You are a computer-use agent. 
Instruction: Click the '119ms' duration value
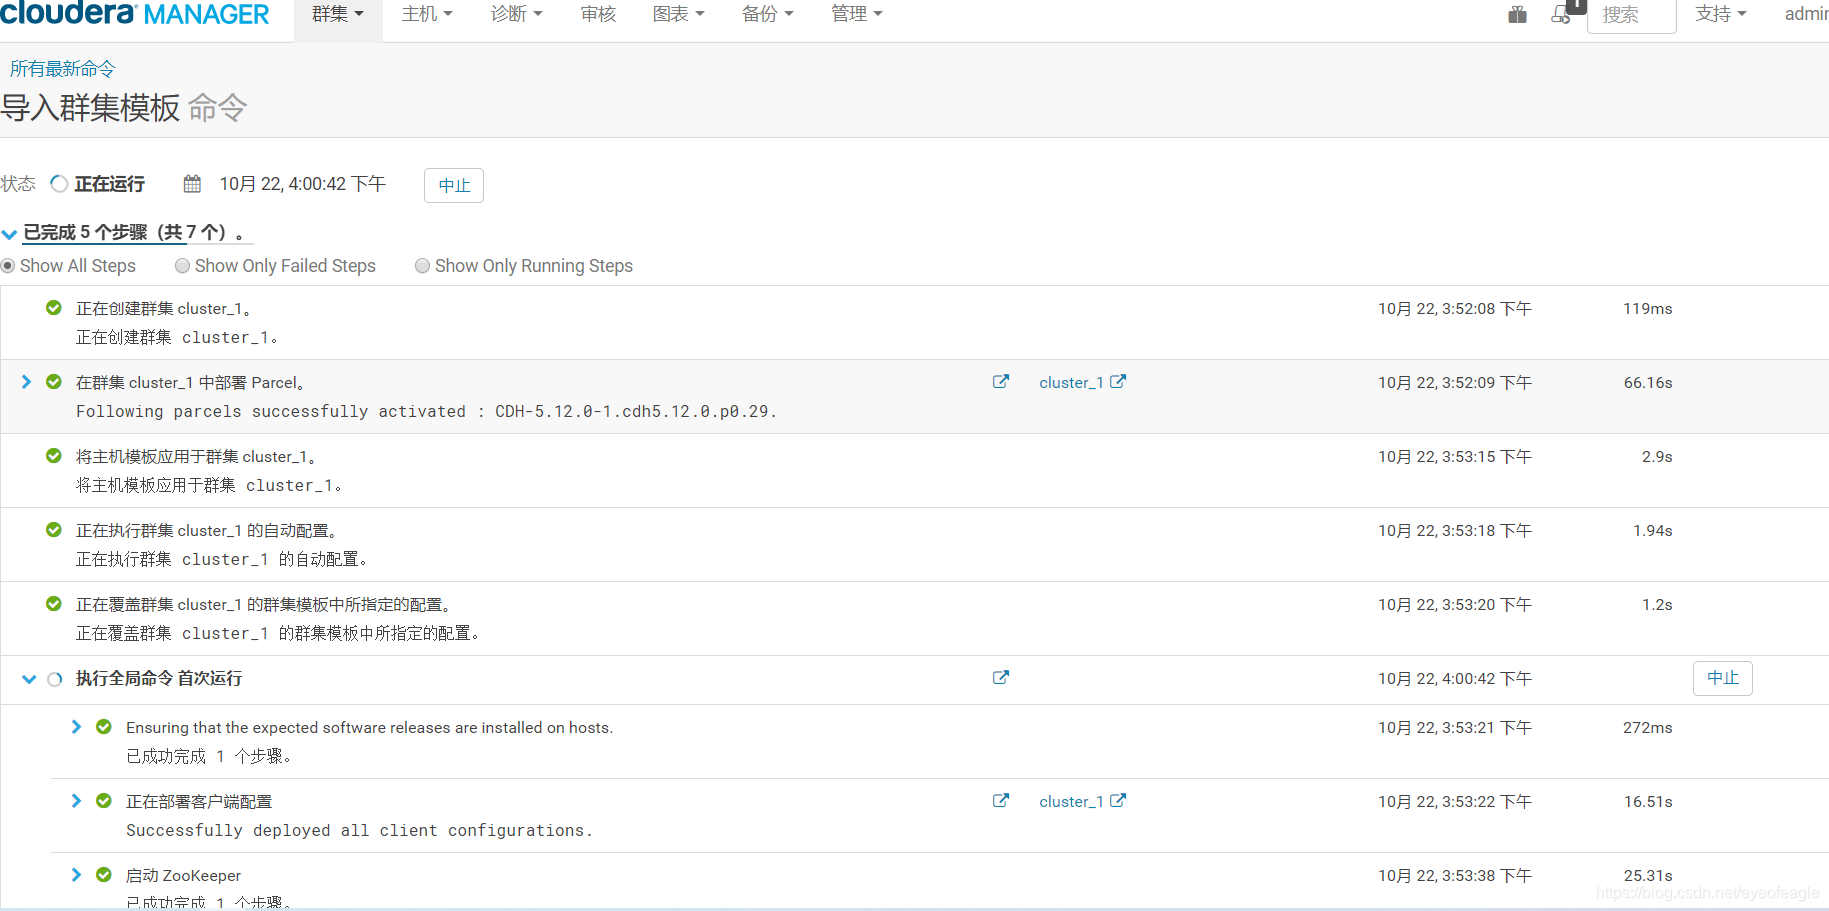pyautogui.click(x=1648, y=309)
